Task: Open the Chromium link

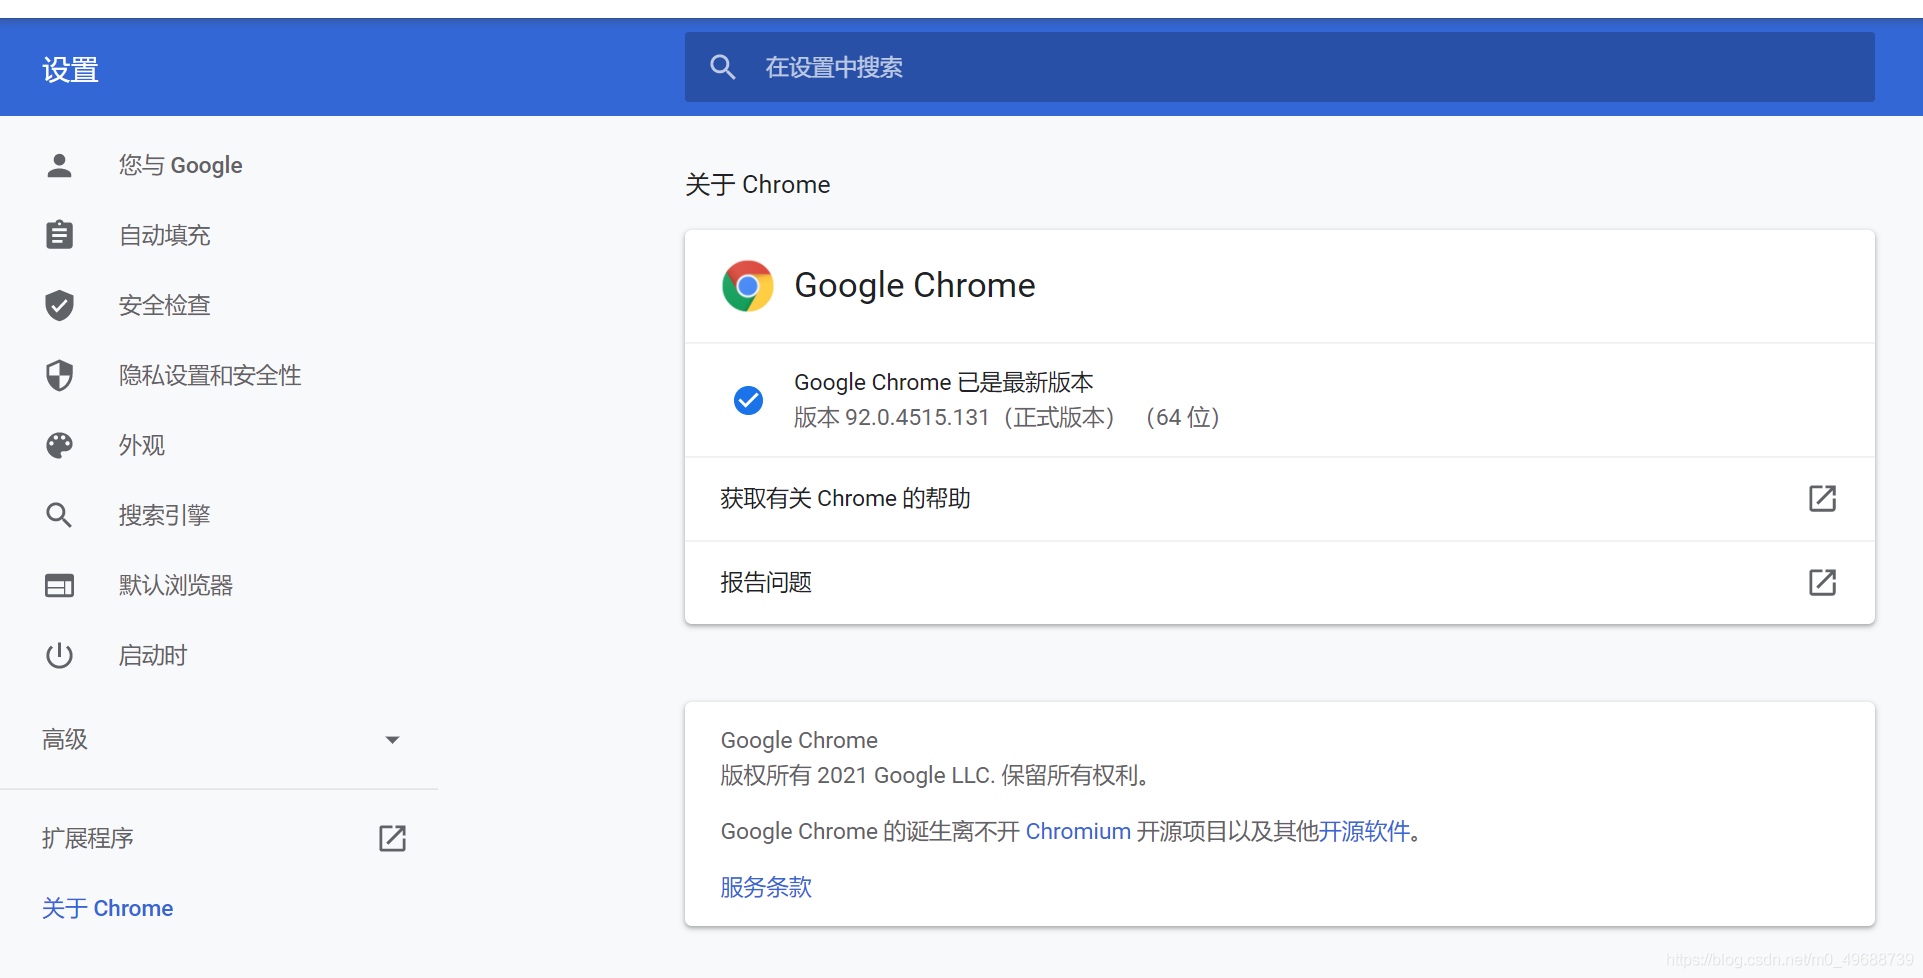Action: point(1078,831)
